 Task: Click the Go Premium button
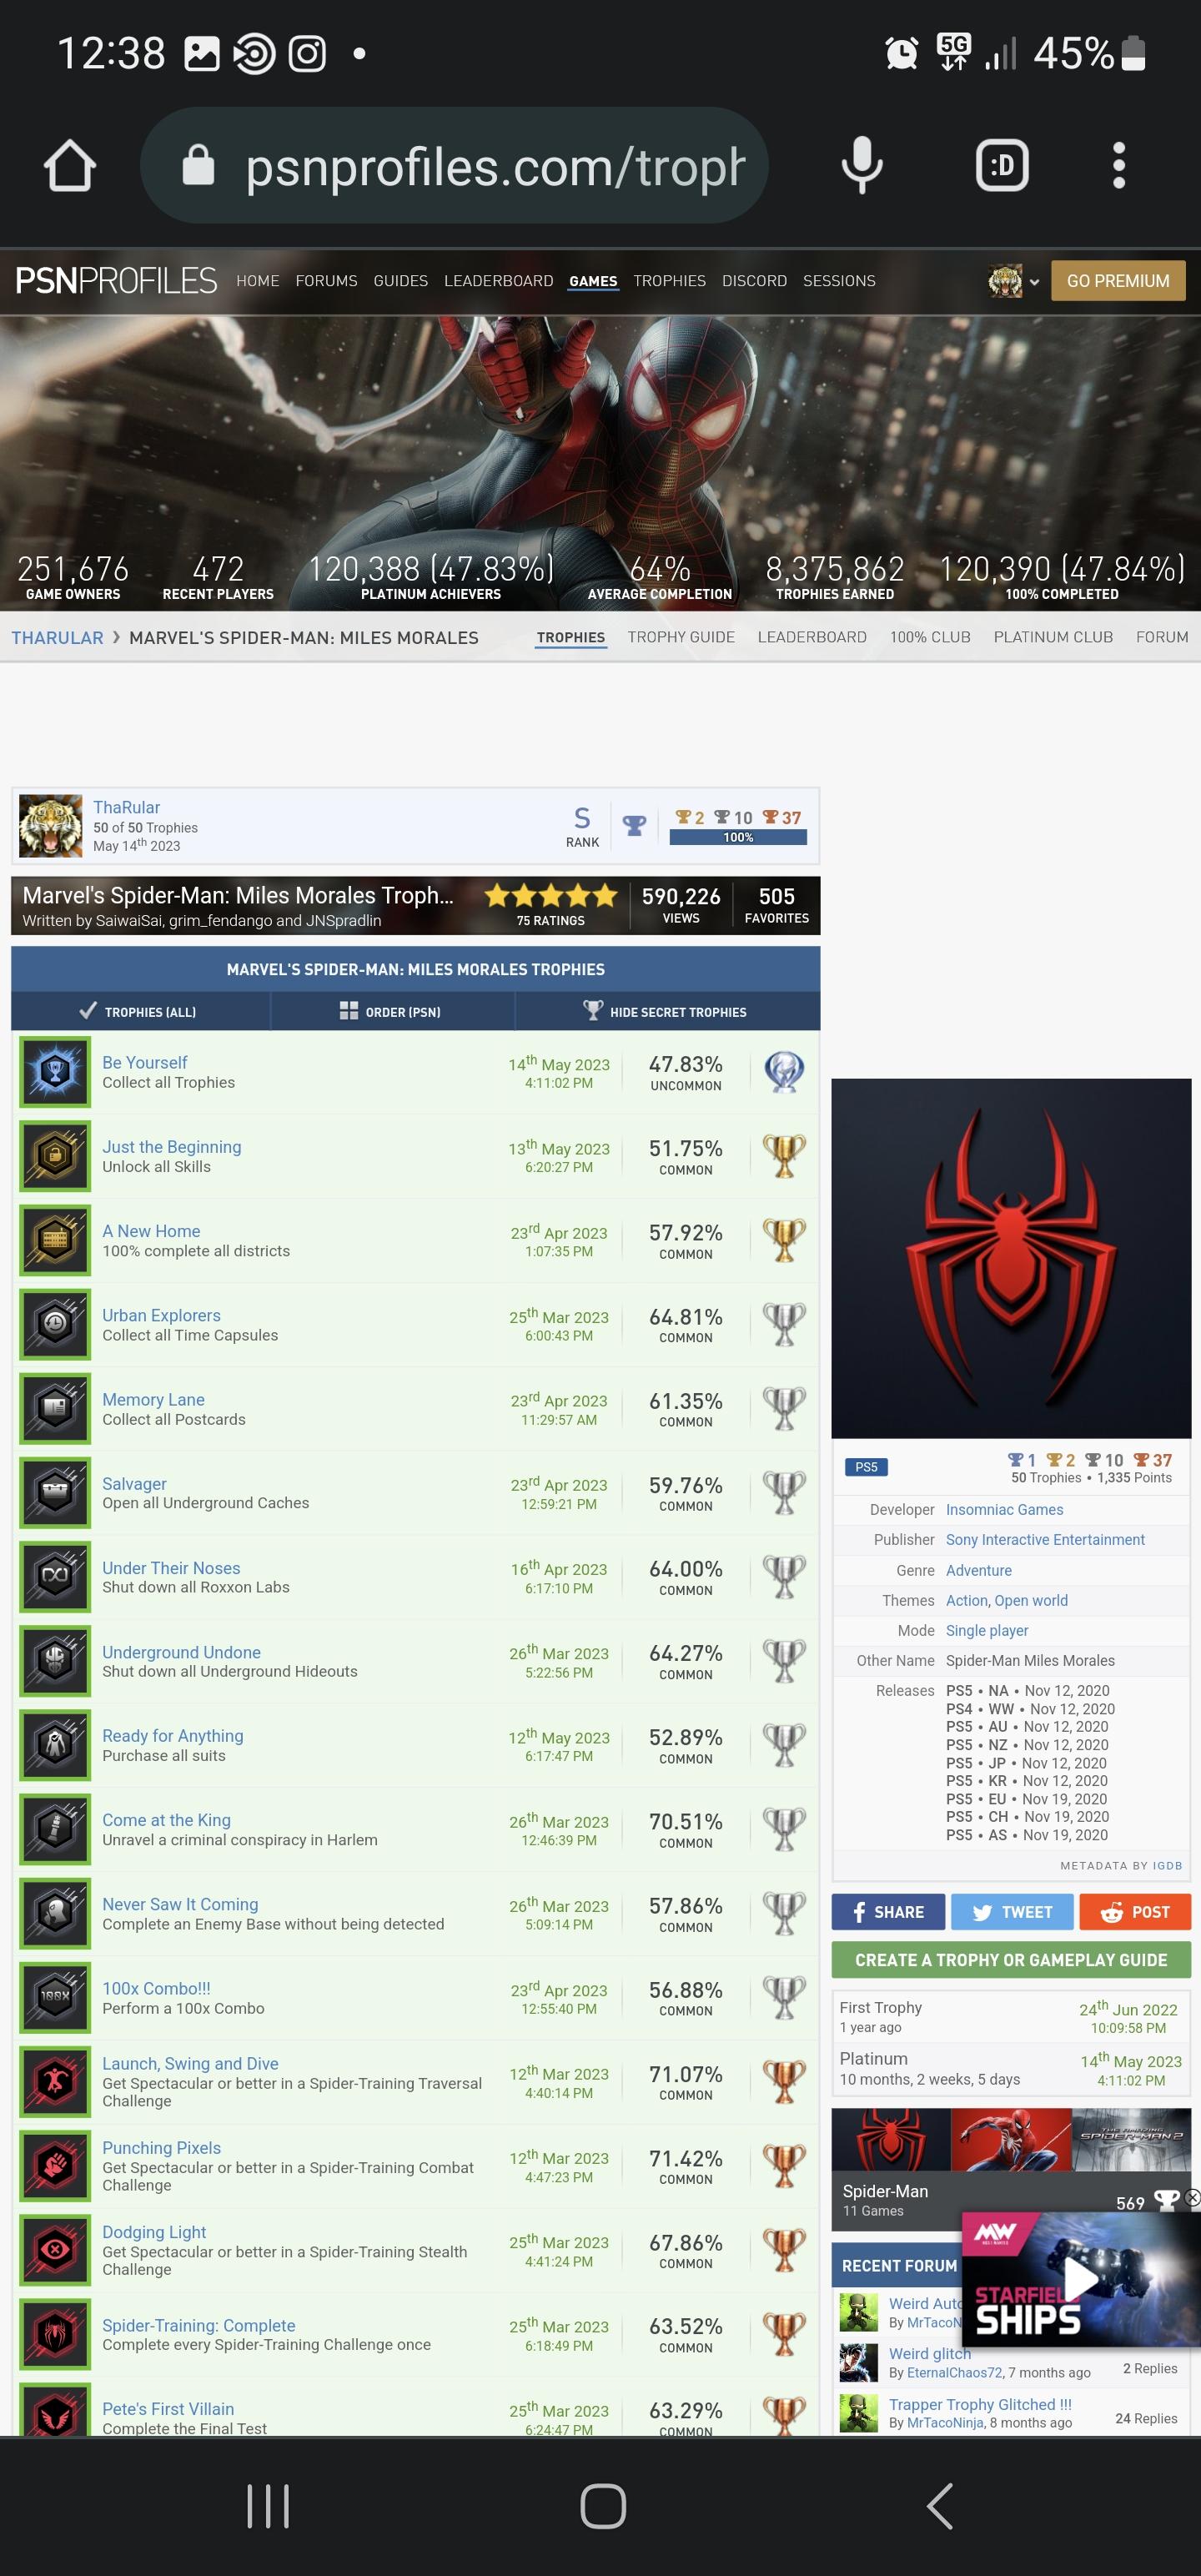tap(1118, 281)
